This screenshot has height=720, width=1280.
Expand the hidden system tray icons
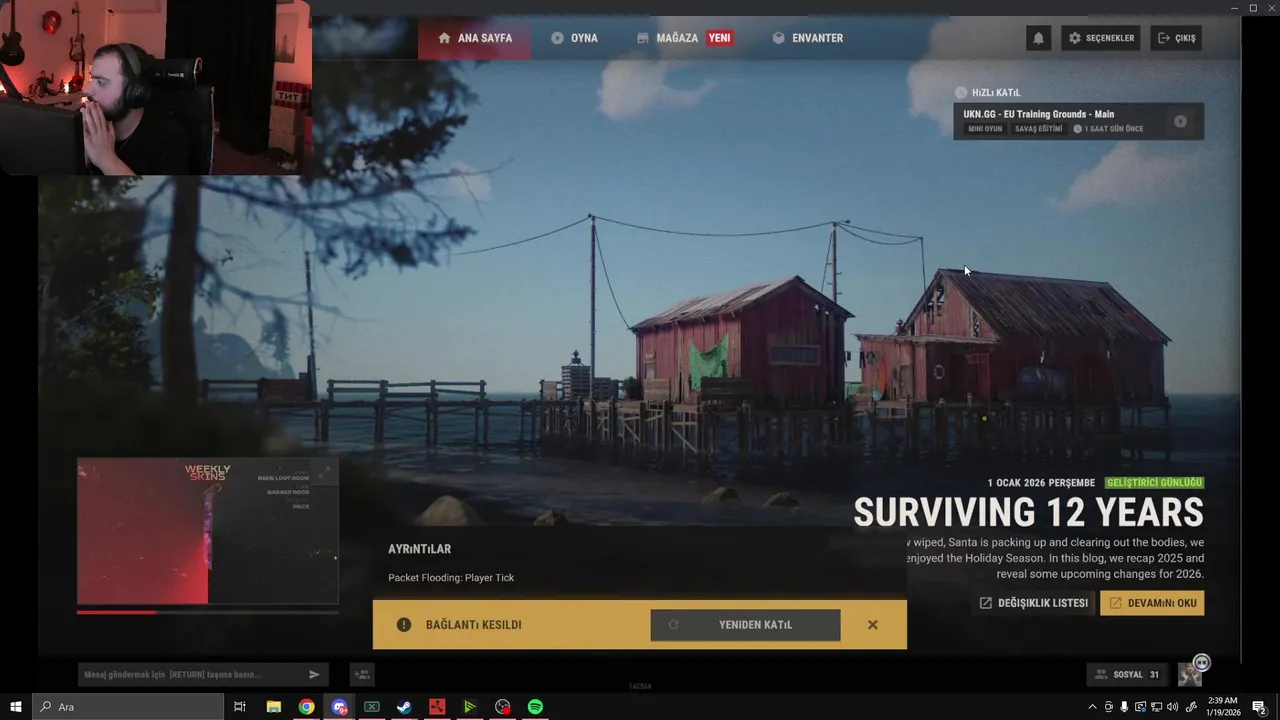coord(1092,707)
